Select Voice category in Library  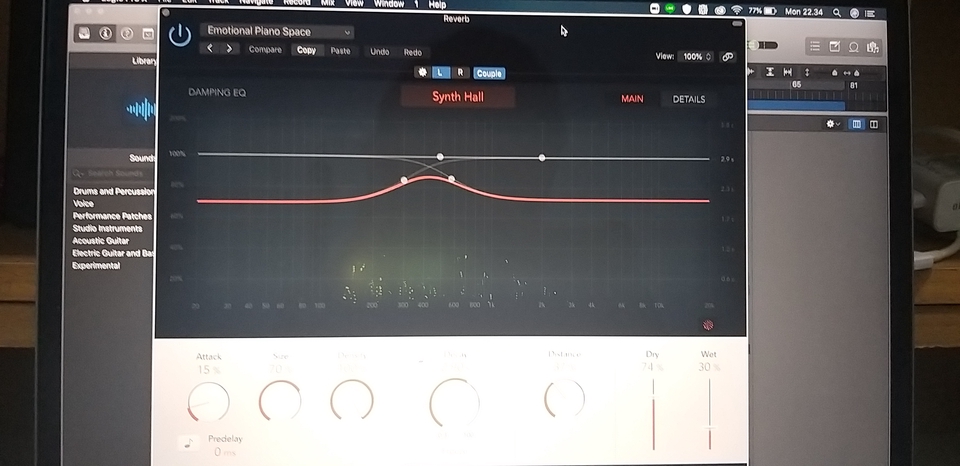83,203
